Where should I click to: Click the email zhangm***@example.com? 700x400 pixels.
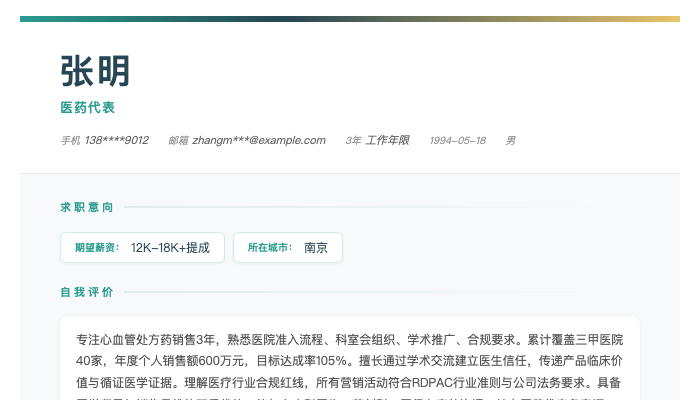pos(259,140)
